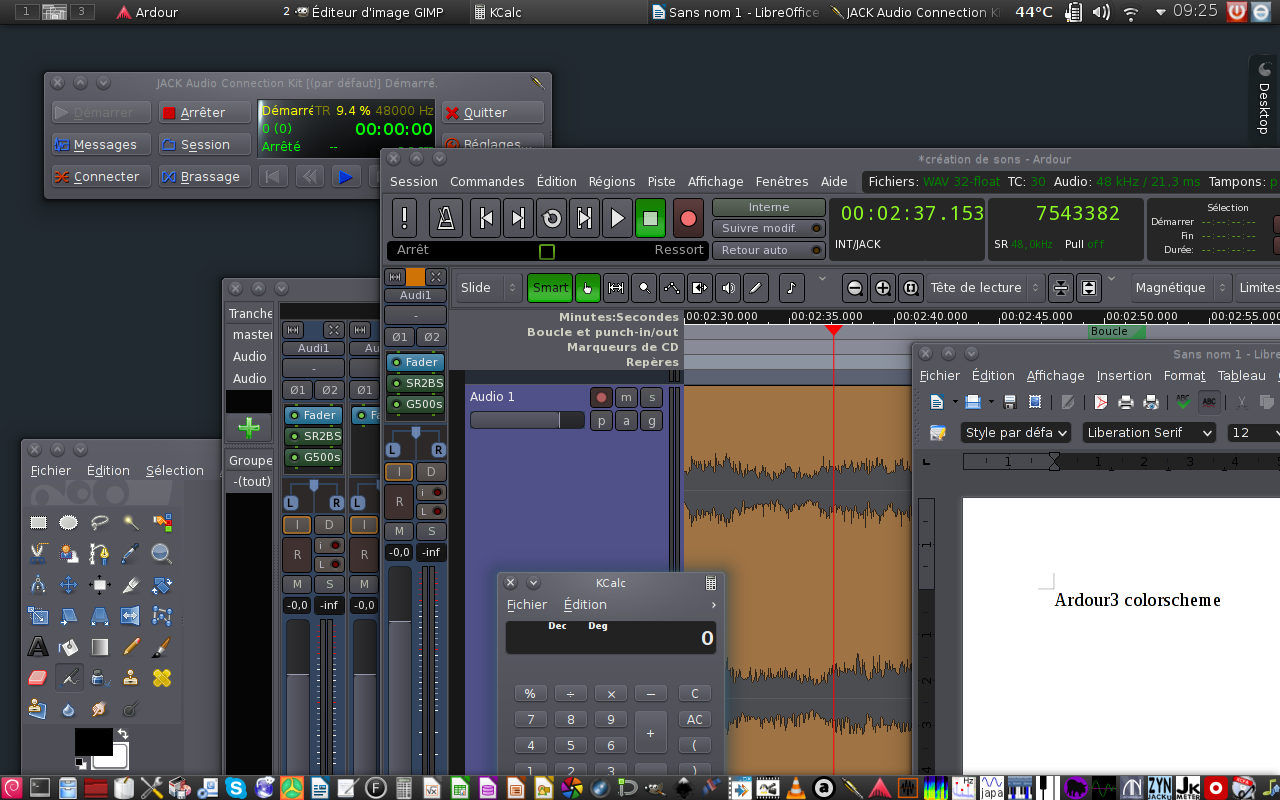Screen dimensions: 1280x800
Task: Click the Ardour timecode clock 00:02:37.153
Action: [912, 213]
